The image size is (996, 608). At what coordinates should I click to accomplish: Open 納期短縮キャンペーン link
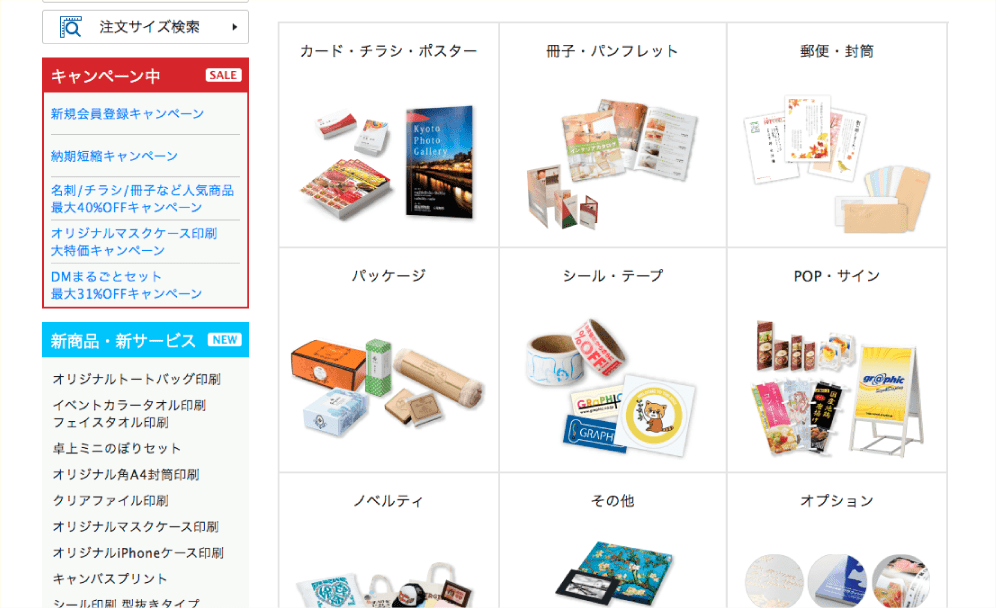click(x=114, y=156)
